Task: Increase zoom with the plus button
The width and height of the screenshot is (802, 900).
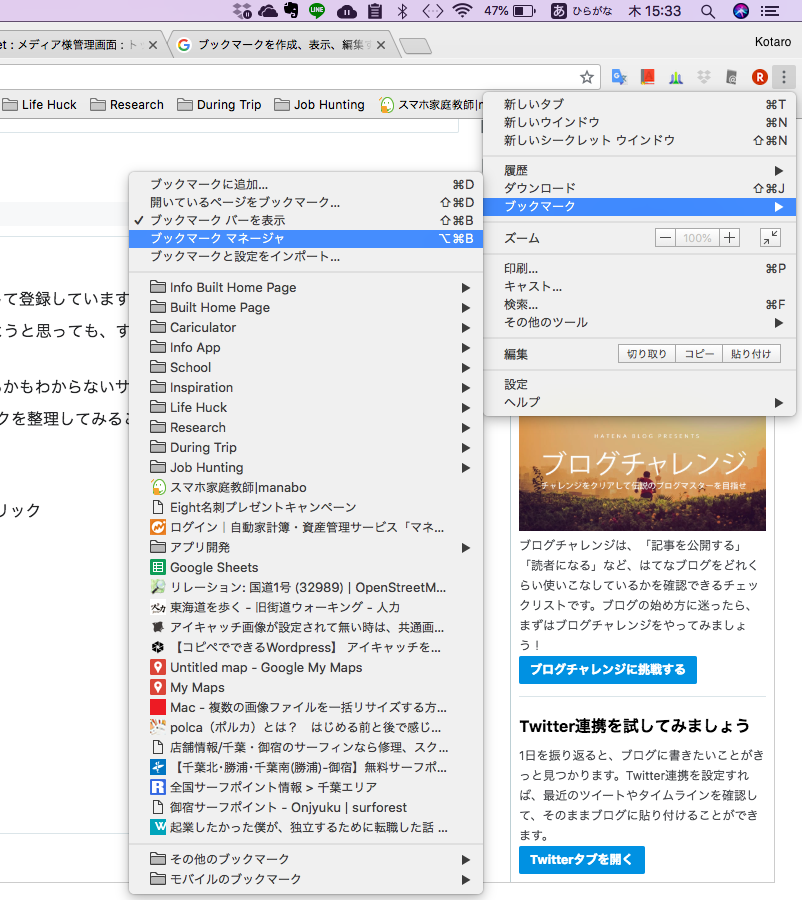Action: coord(729,238)
